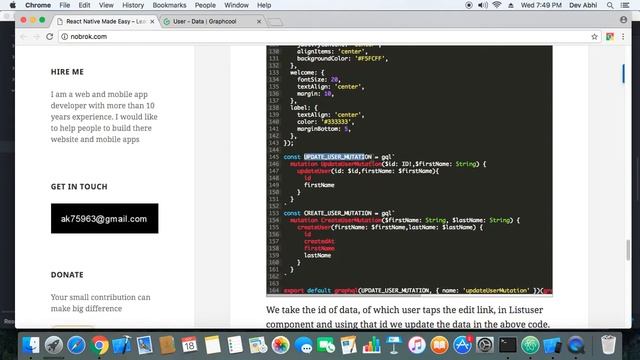The height and width of the screenshot is (360, 640).
Task: Open the Wi-Fi status menu
Action: click(497, 5)
